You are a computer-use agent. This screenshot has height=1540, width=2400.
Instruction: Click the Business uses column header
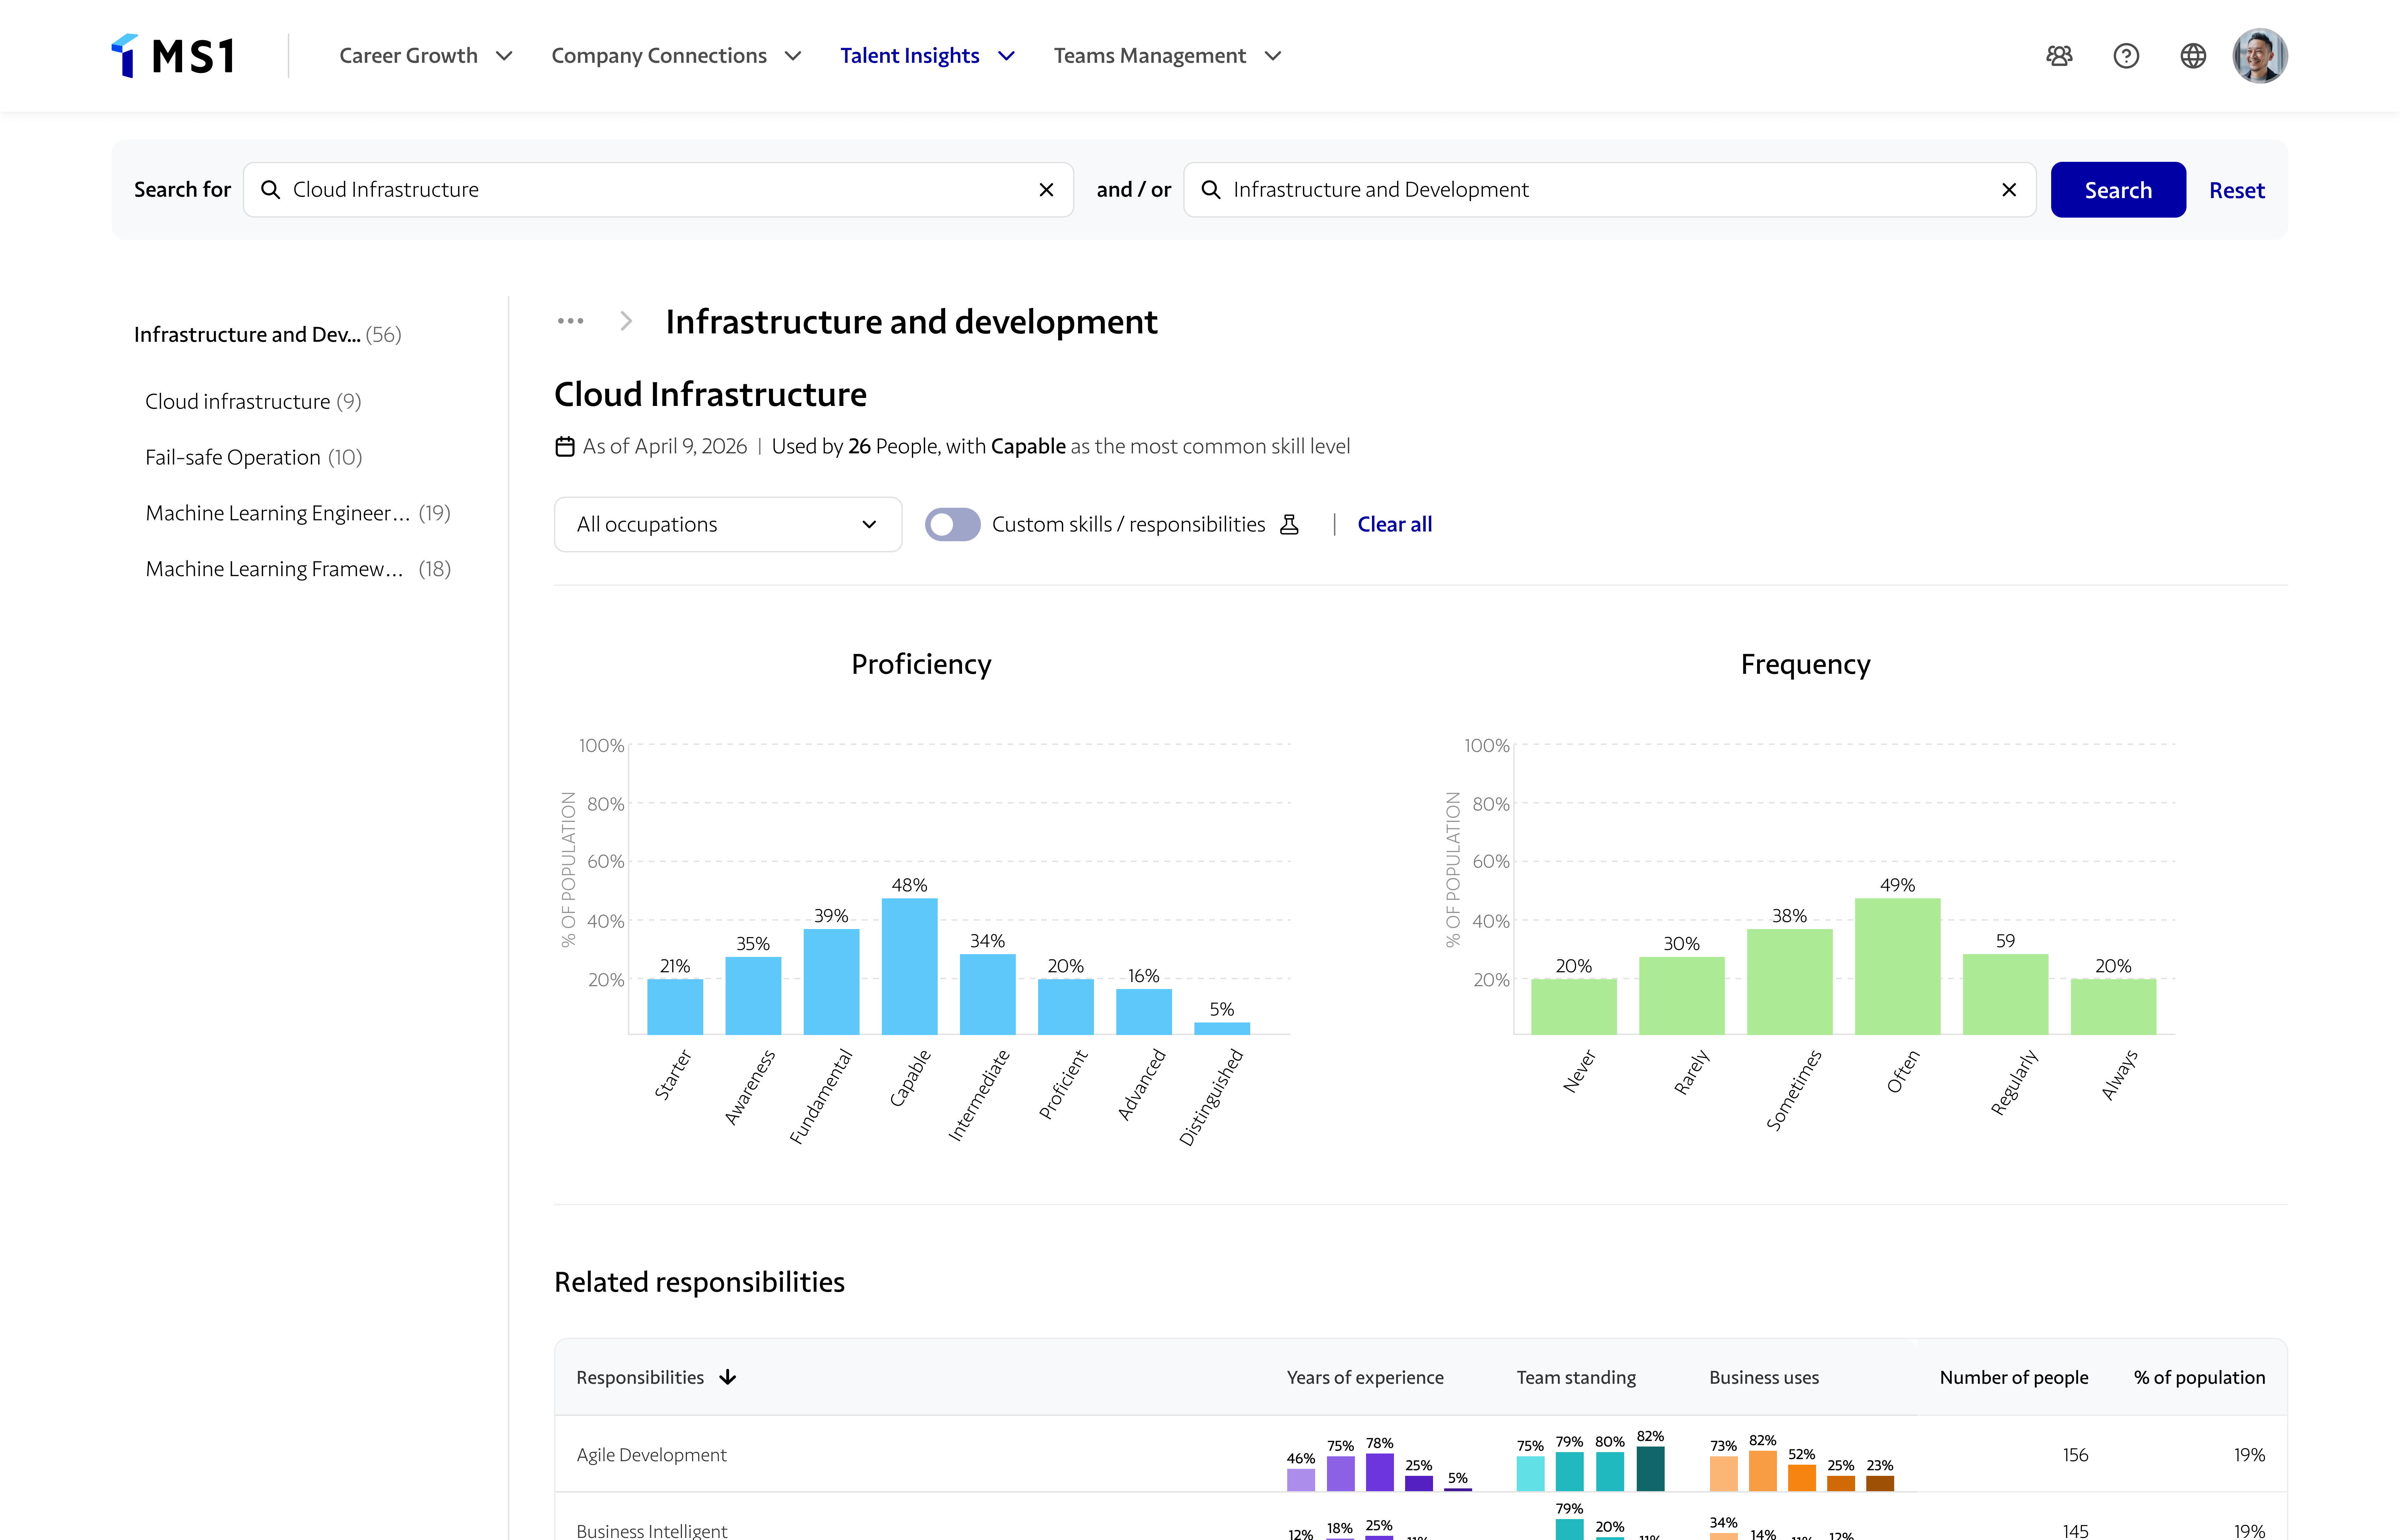tap(1764, 1378)
